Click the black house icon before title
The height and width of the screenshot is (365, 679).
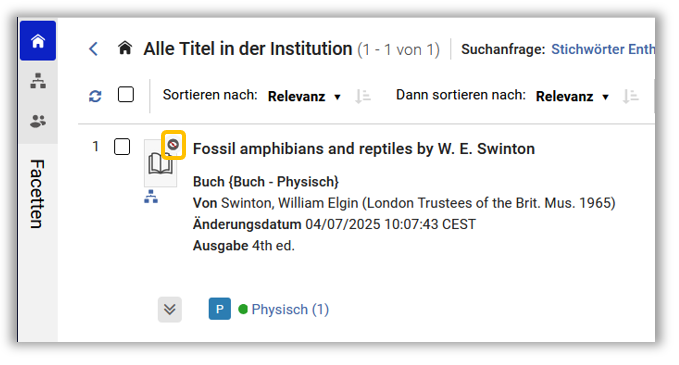(125, 48)
